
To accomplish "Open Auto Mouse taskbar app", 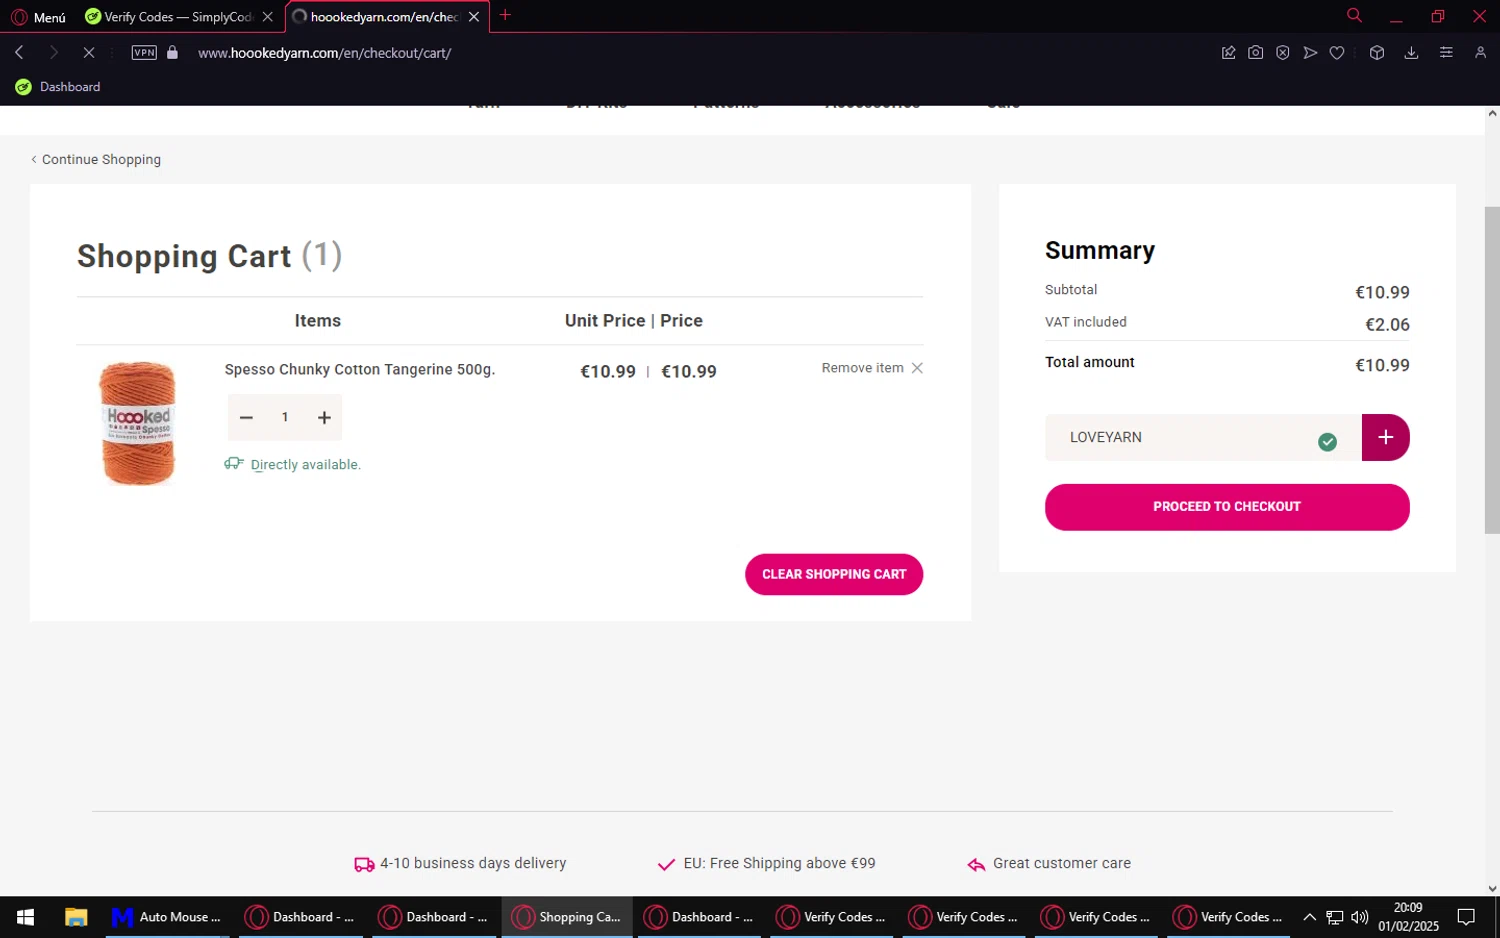I will click(x=167, y=917).
